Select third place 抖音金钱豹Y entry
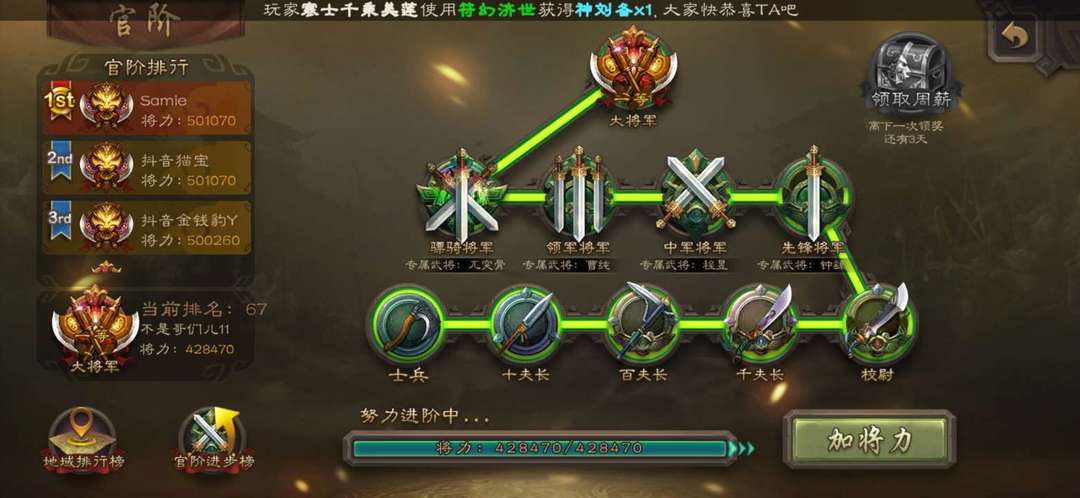The image size is (1080, 498). 147,228
